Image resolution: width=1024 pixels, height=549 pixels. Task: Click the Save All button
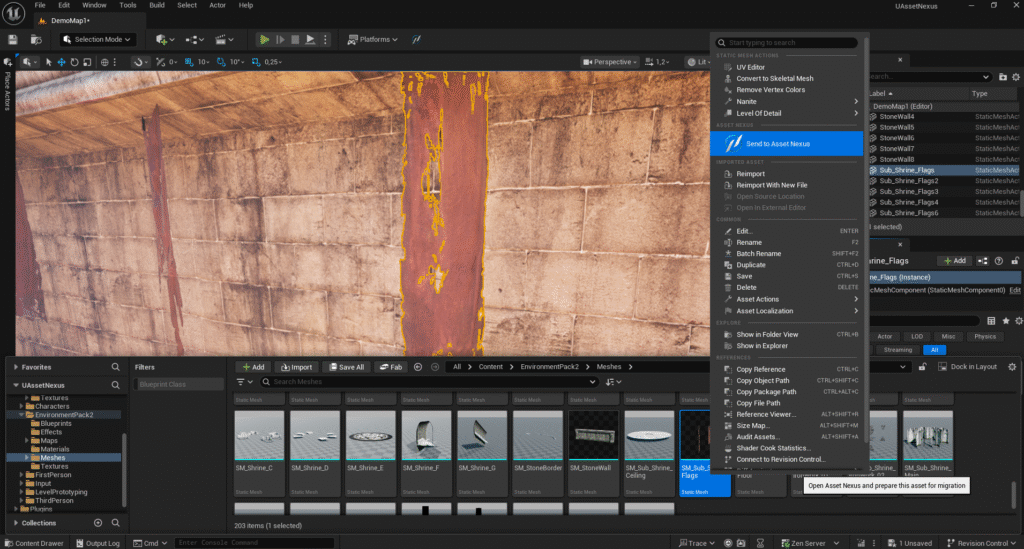[346, 367]
